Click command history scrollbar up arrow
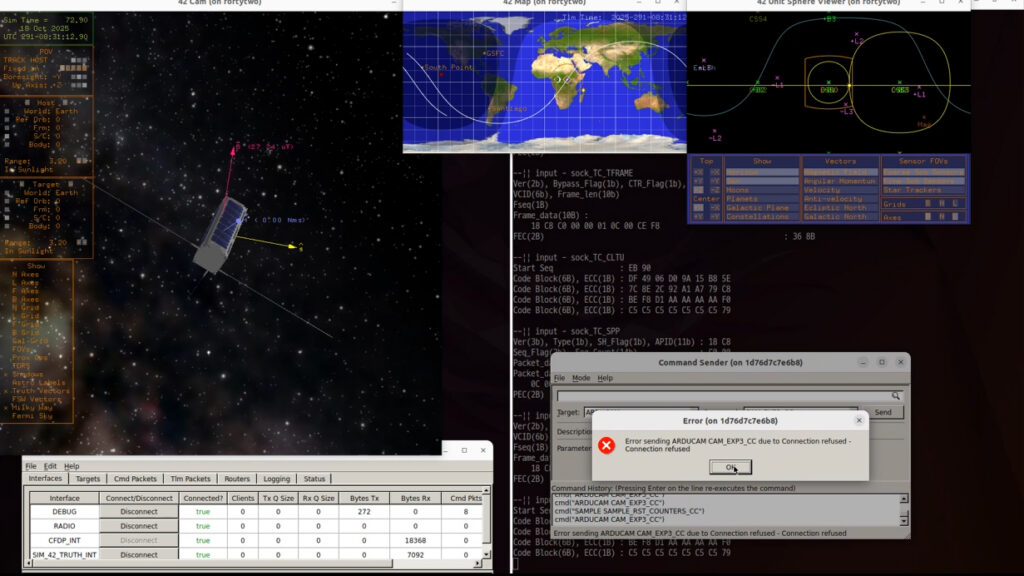Screen dimensions: 1024x576 904,499
